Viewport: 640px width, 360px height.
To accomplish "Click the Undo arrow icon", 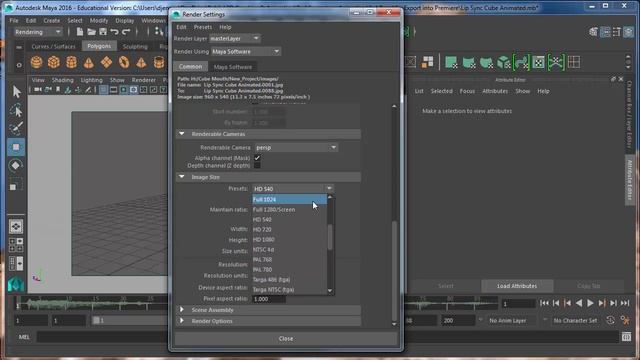I will click(x=114, y=32).
